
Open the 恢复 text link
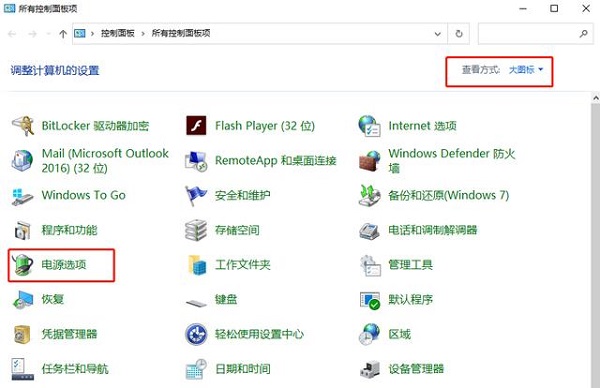[53, 299]
